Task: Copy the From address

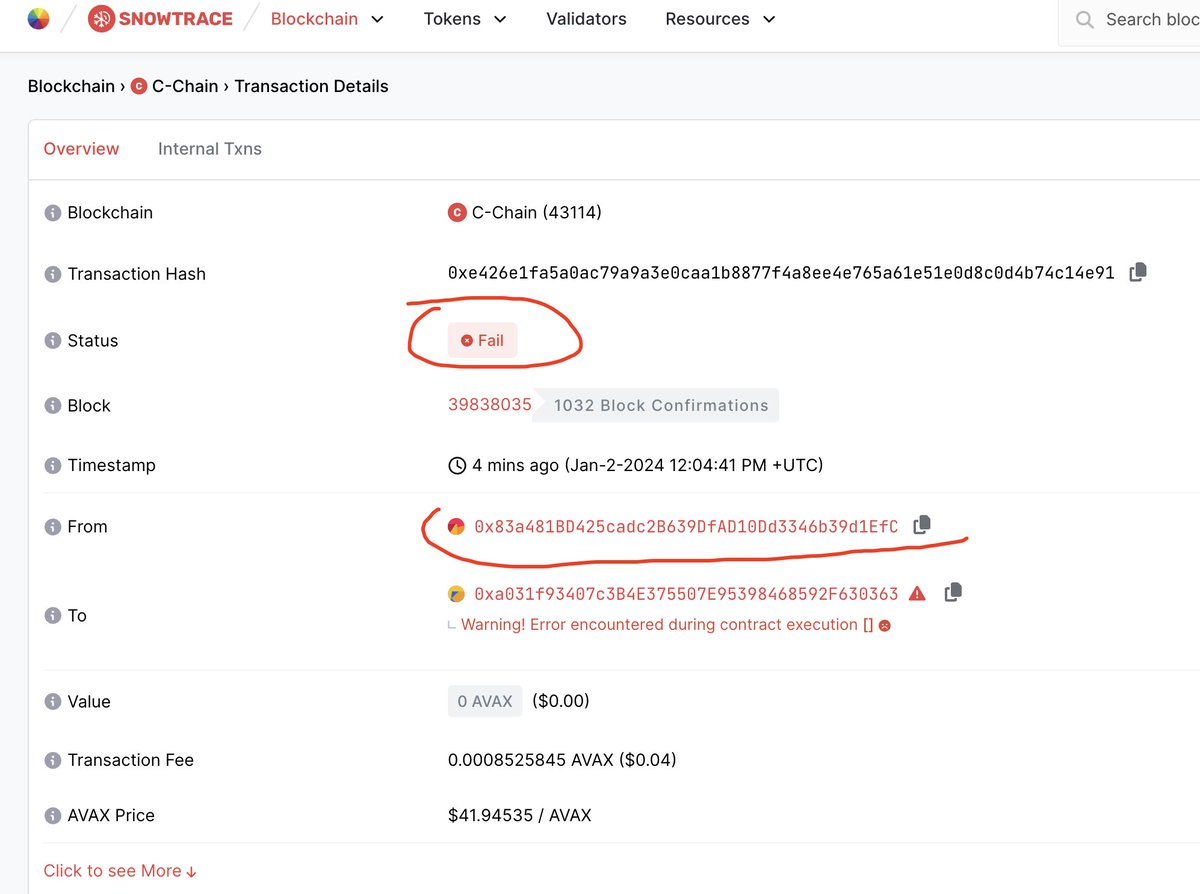Action: tap(922, 525)
